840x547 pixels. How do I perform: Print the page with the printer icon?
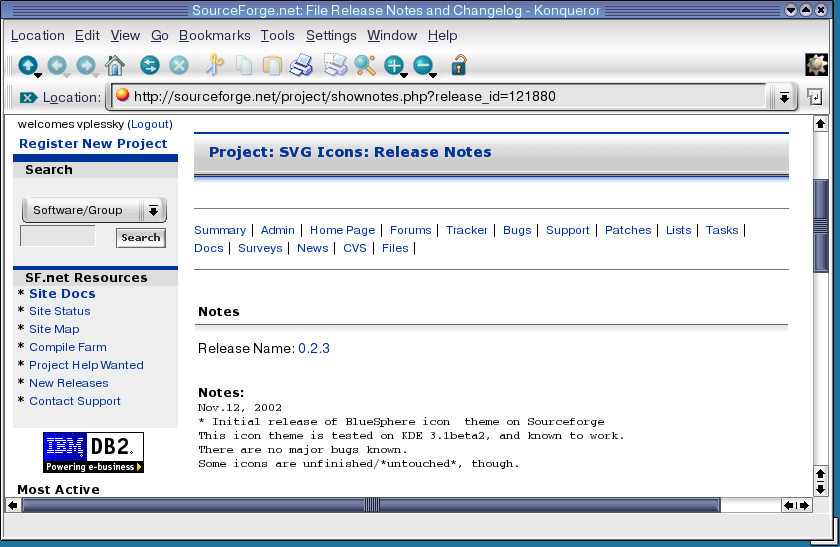tap(301, 65)
